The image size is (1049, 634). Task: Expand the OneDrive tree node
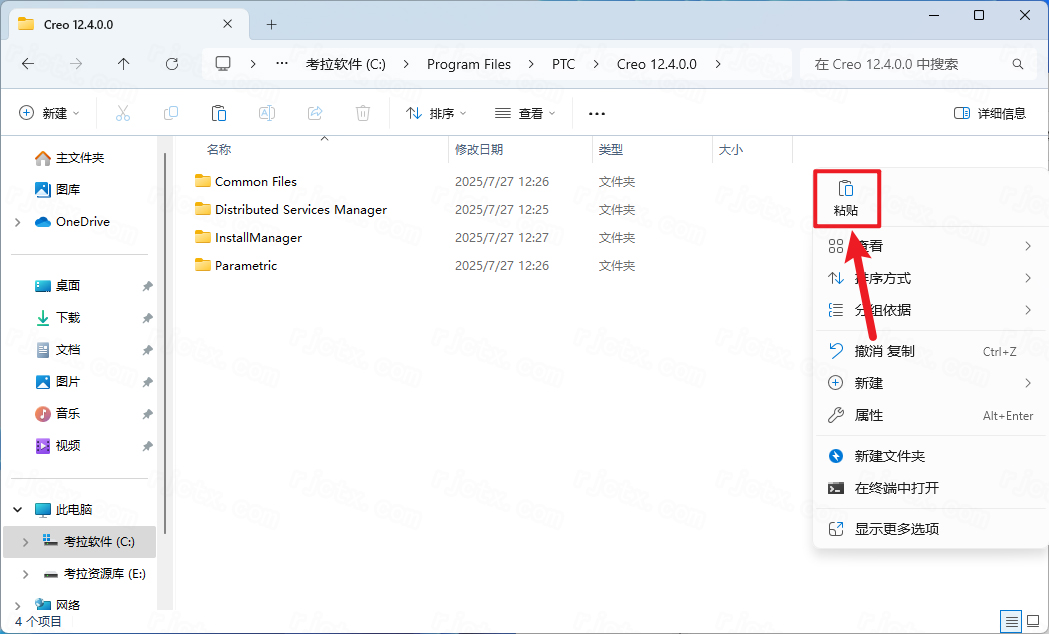[18, 222]
